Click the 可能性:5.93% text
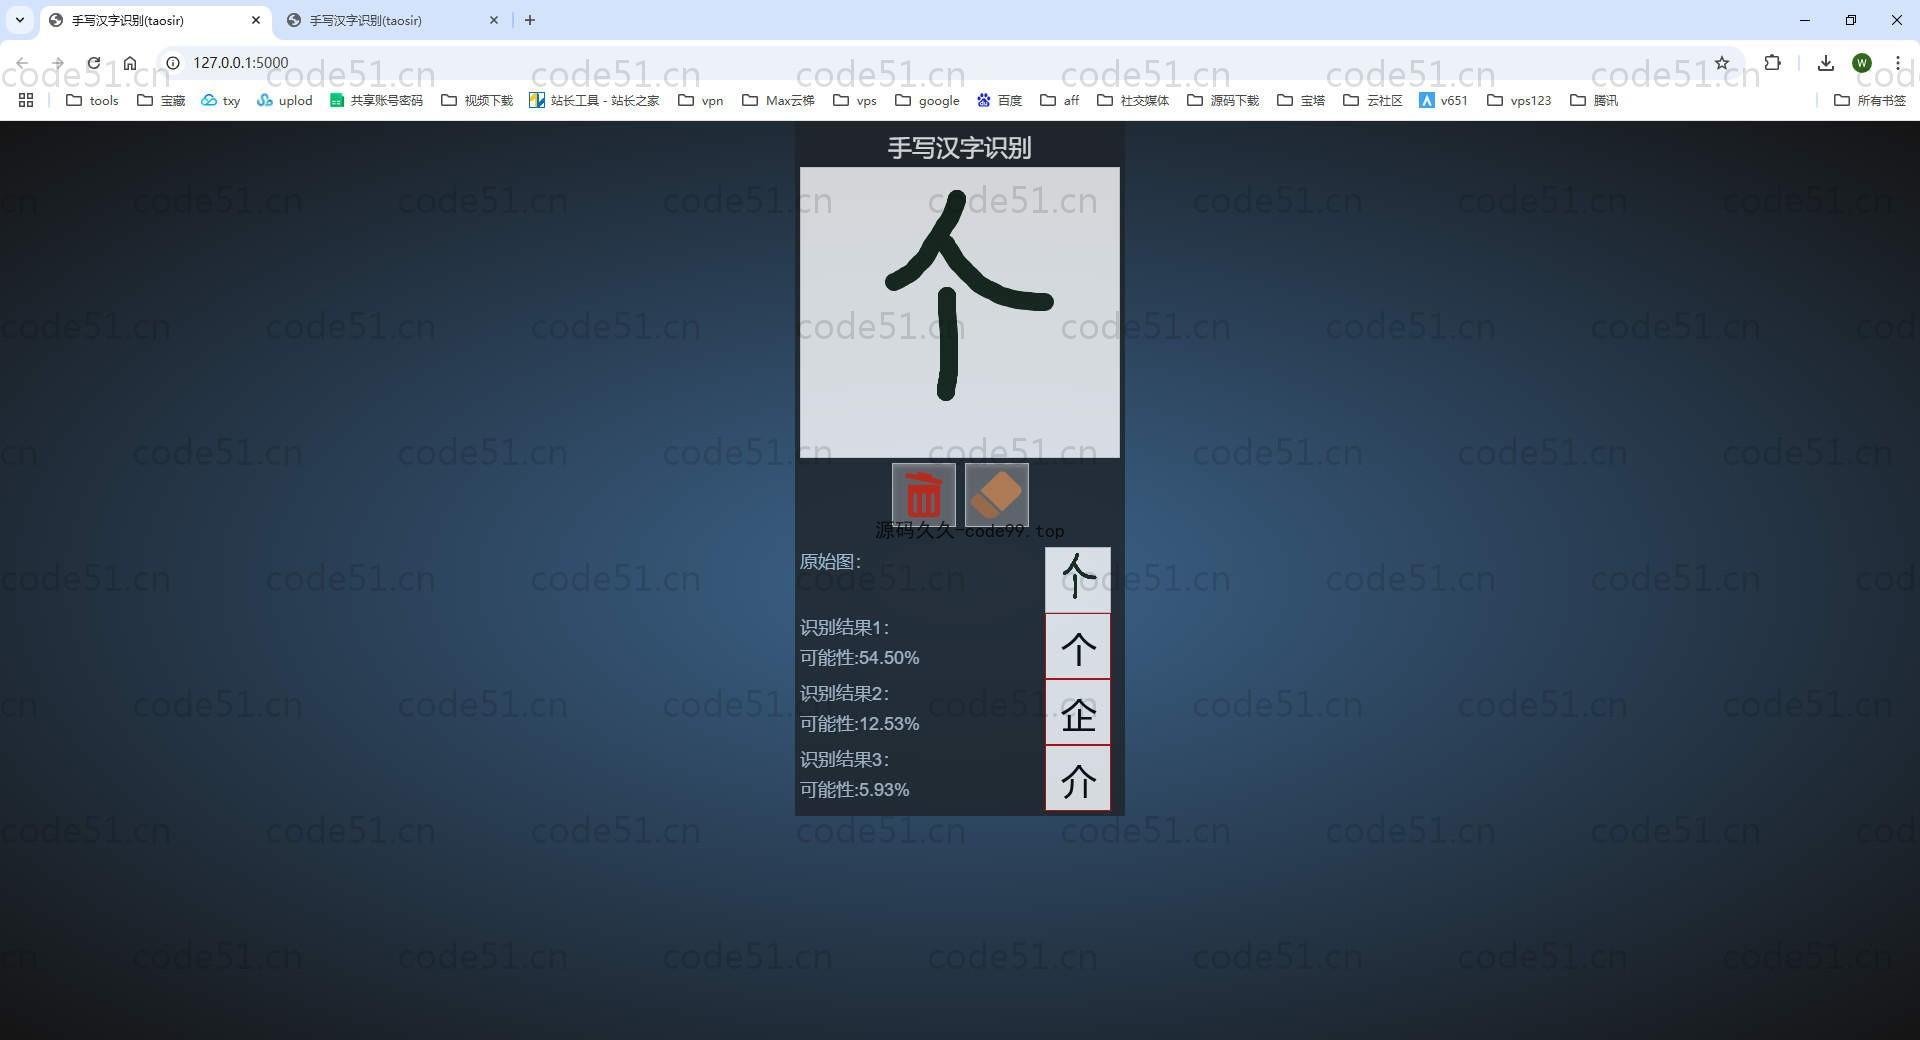 854,790
